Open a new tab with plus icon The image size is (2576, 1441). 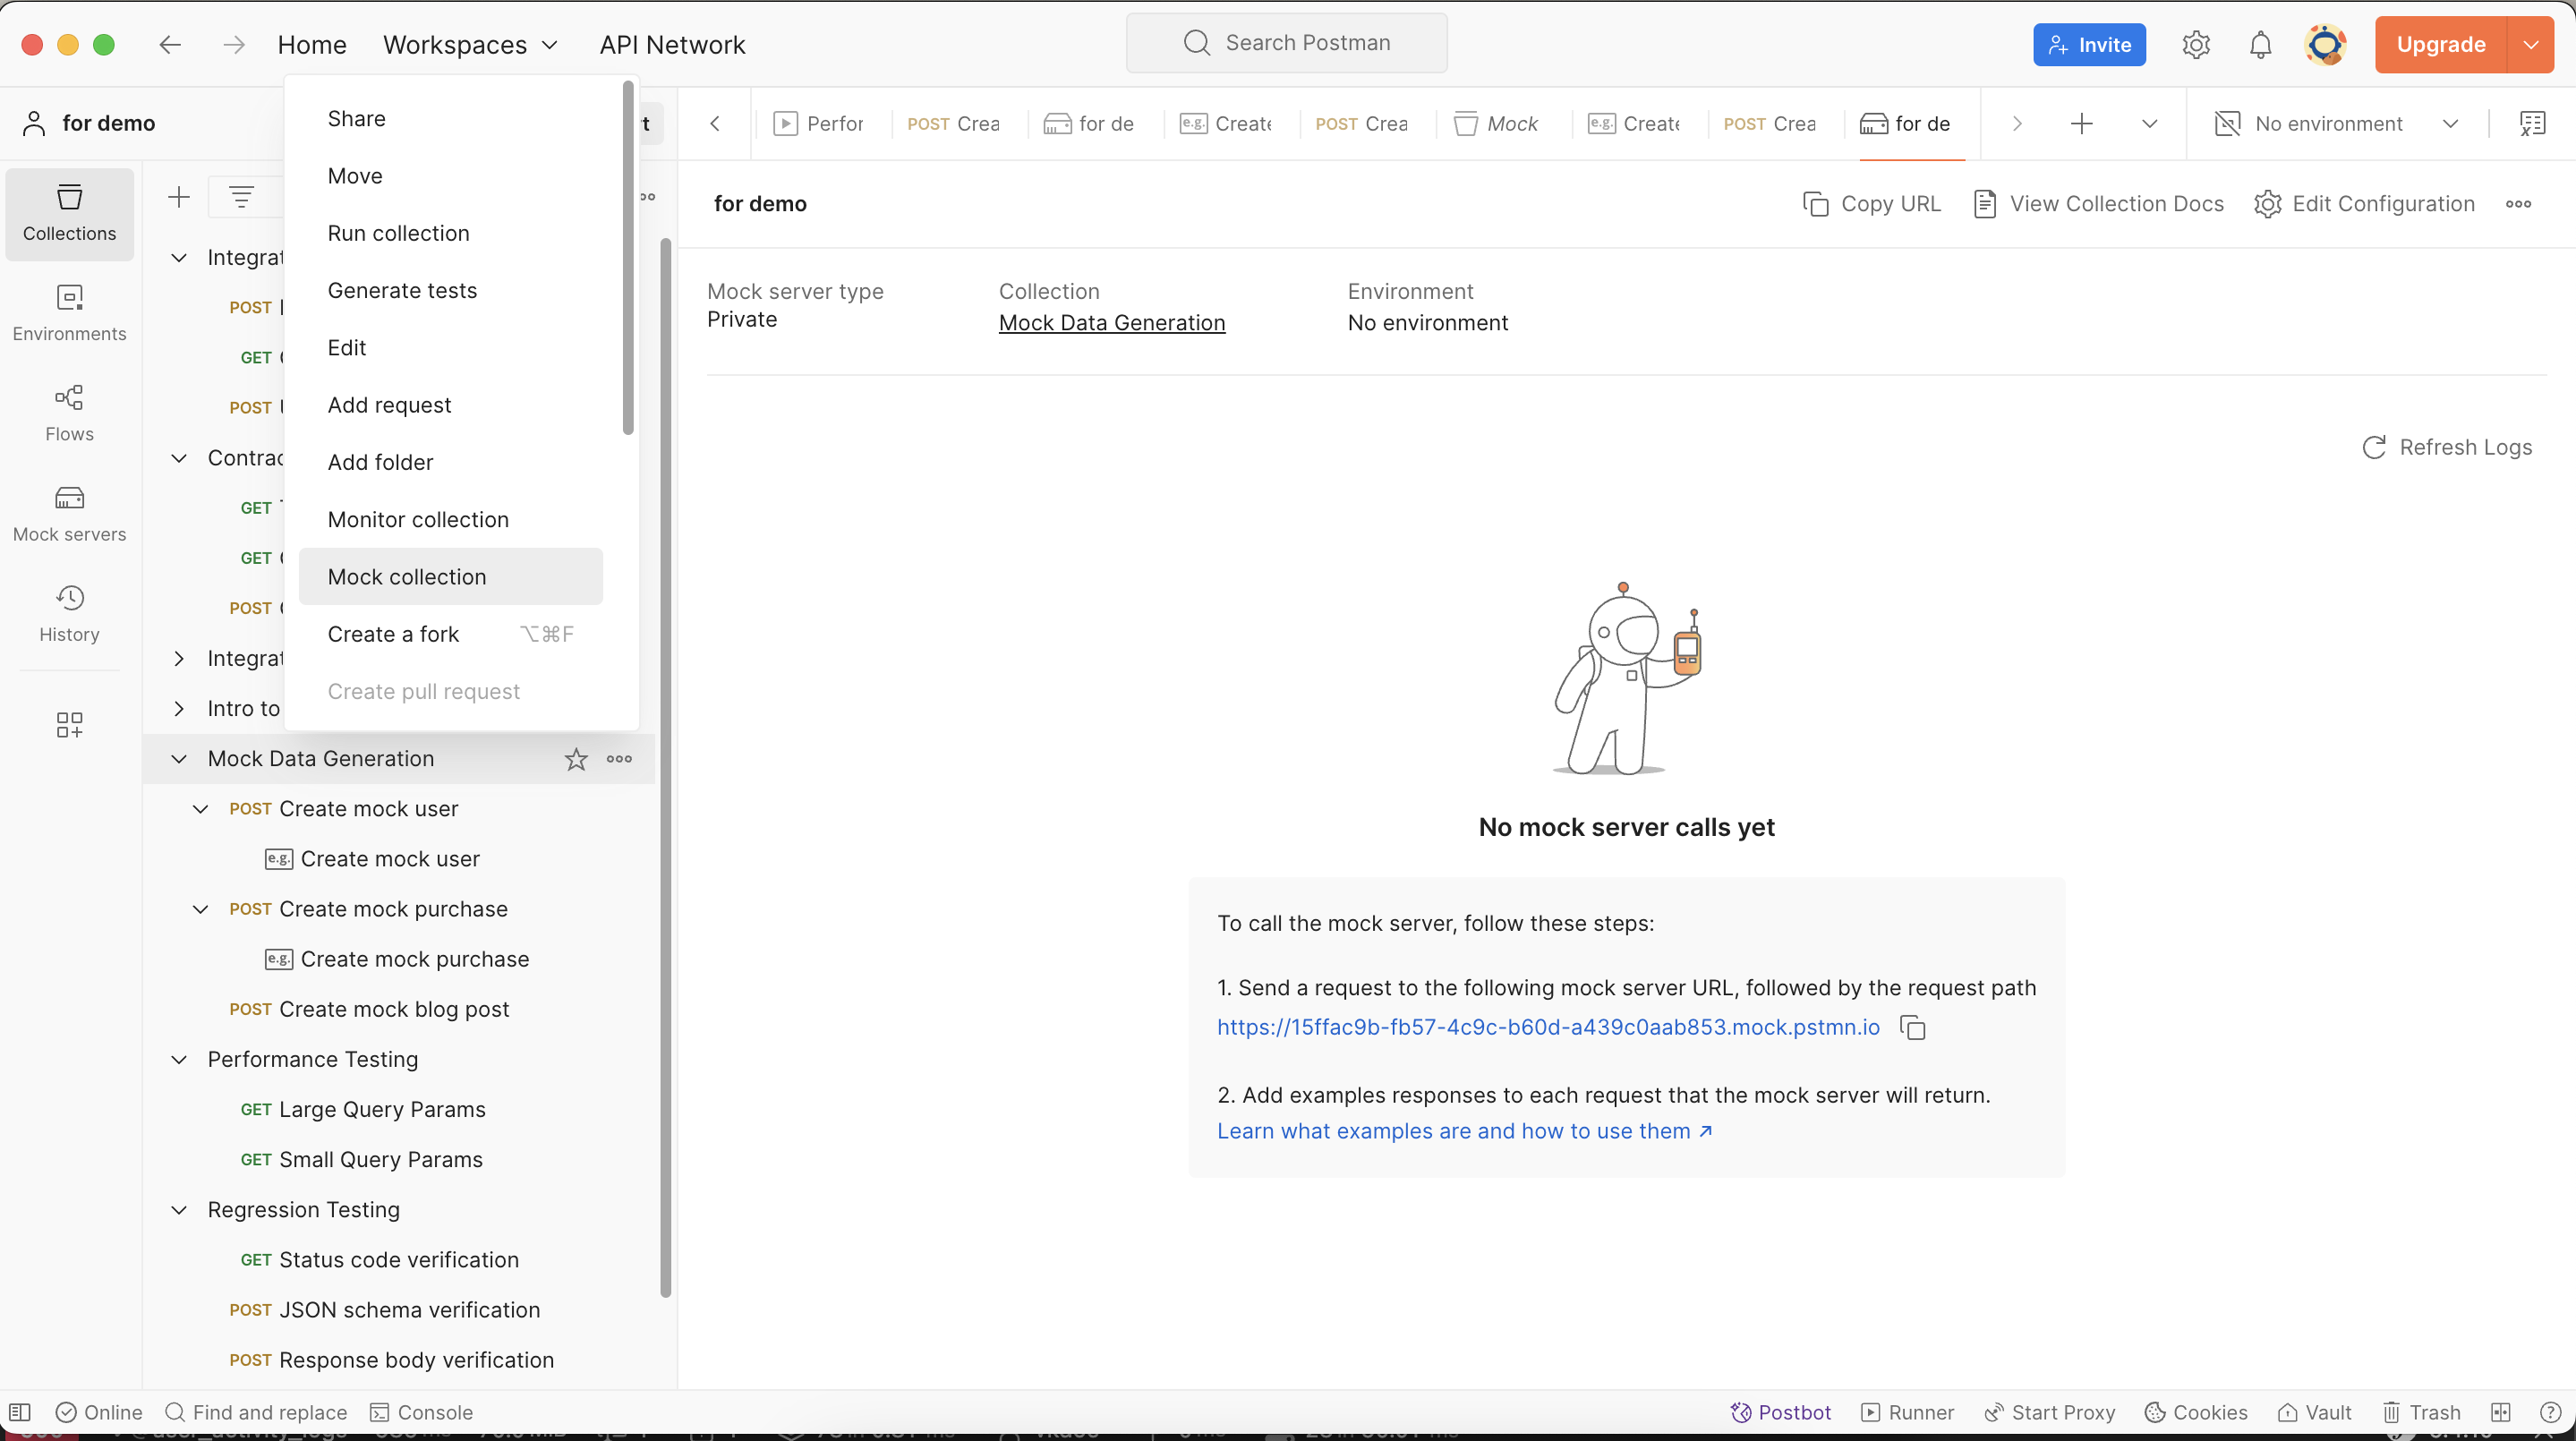(2081, 124)
